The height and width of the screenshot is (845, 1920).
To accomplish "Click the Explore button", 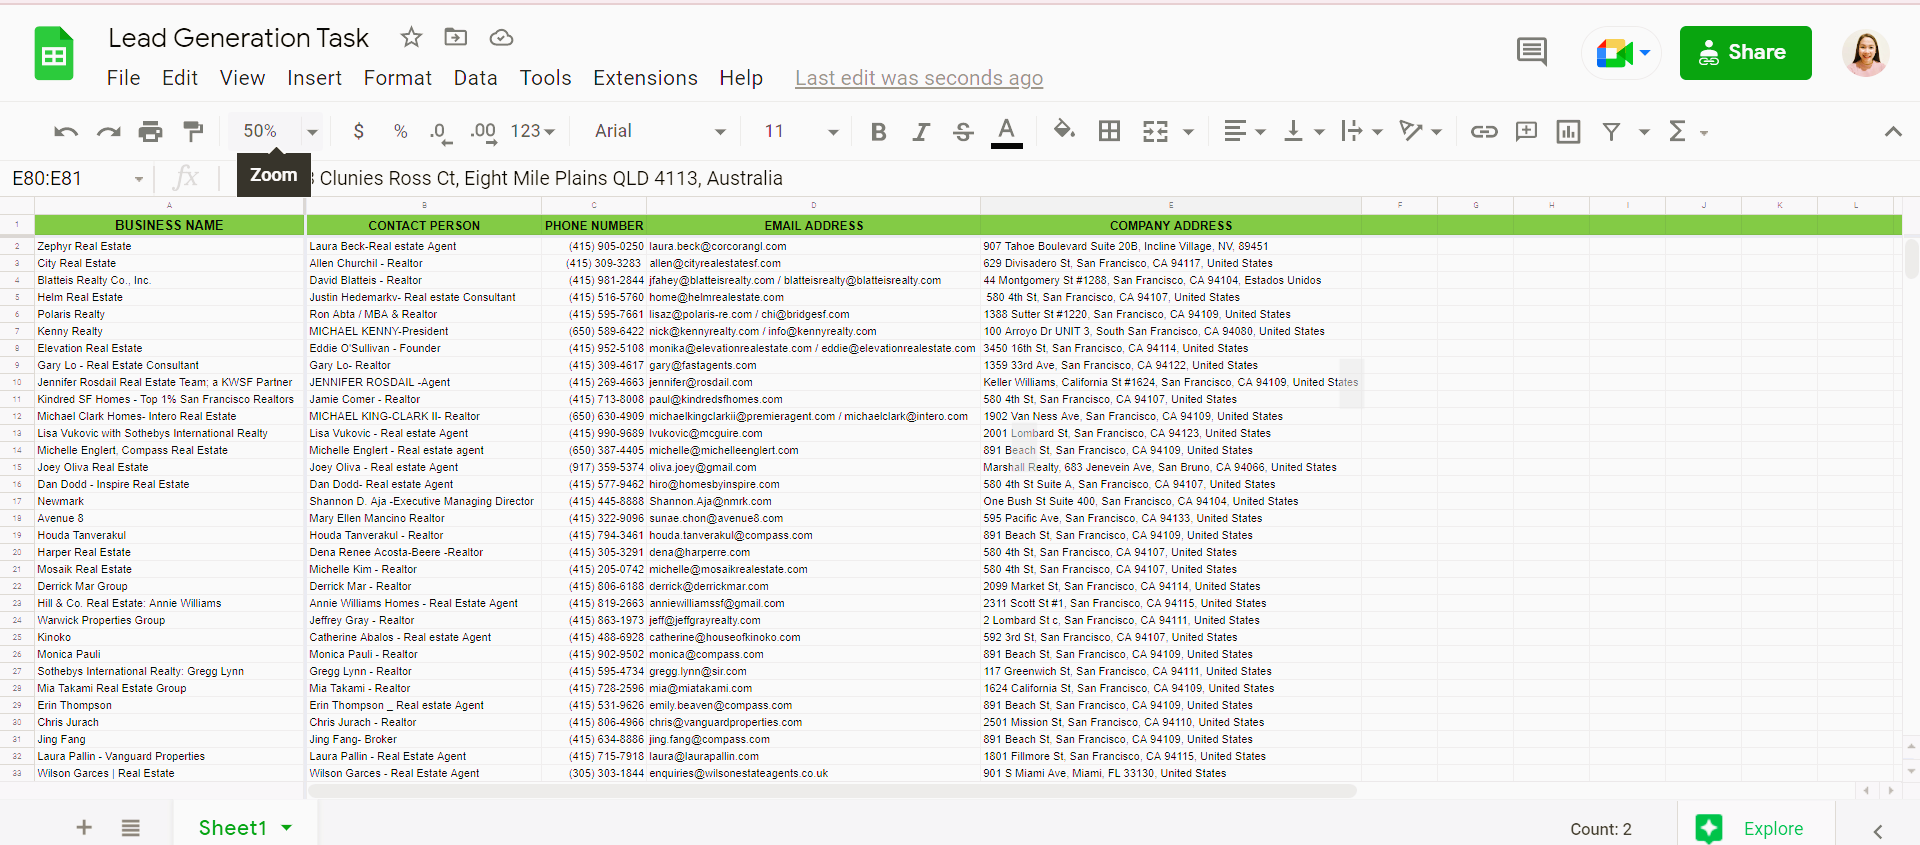I will pyautogui.click(x=1756, y=828).
